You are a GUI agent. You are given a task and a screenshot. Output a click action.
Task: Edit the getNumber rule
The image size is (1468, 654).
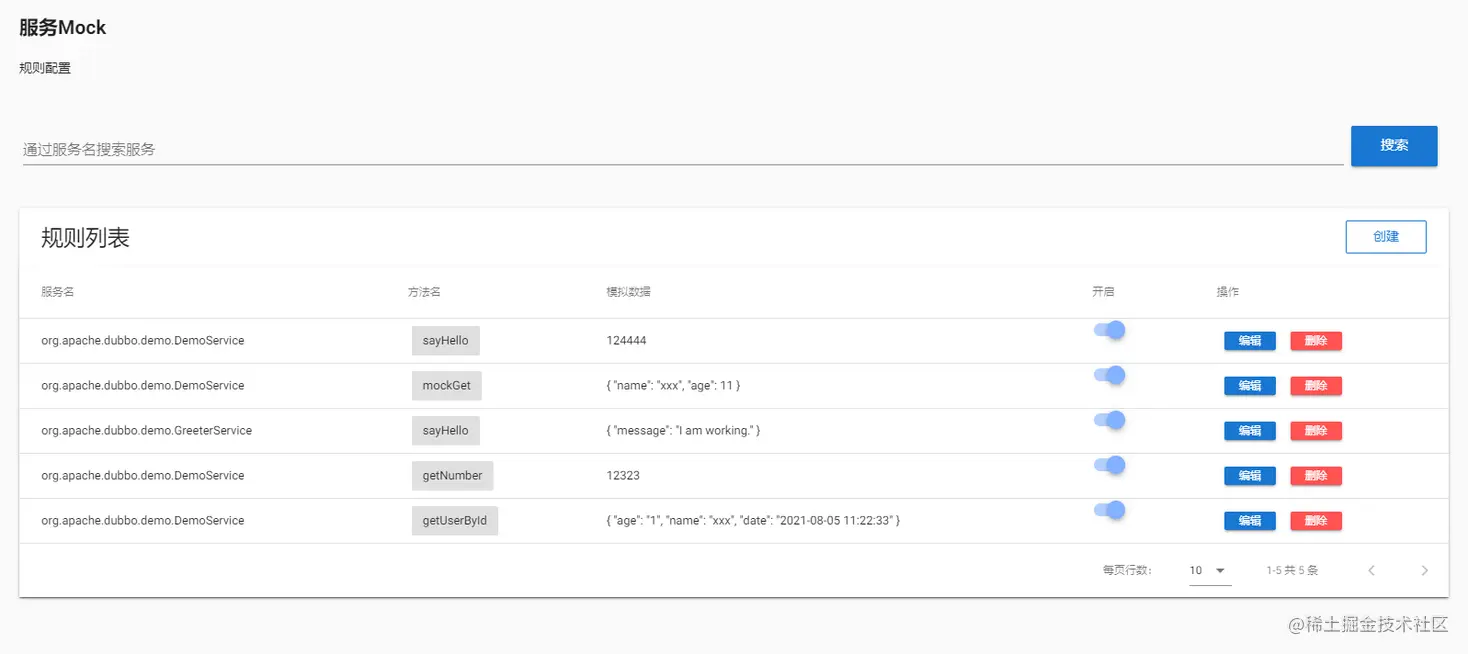1250,476
